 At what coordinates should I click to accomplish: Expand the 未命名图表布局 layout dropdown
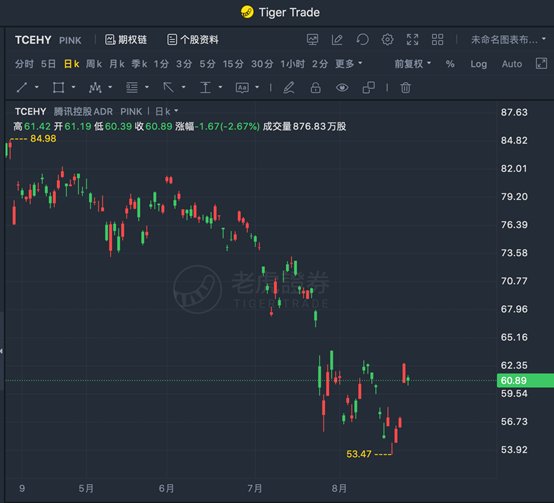point(508,40)
